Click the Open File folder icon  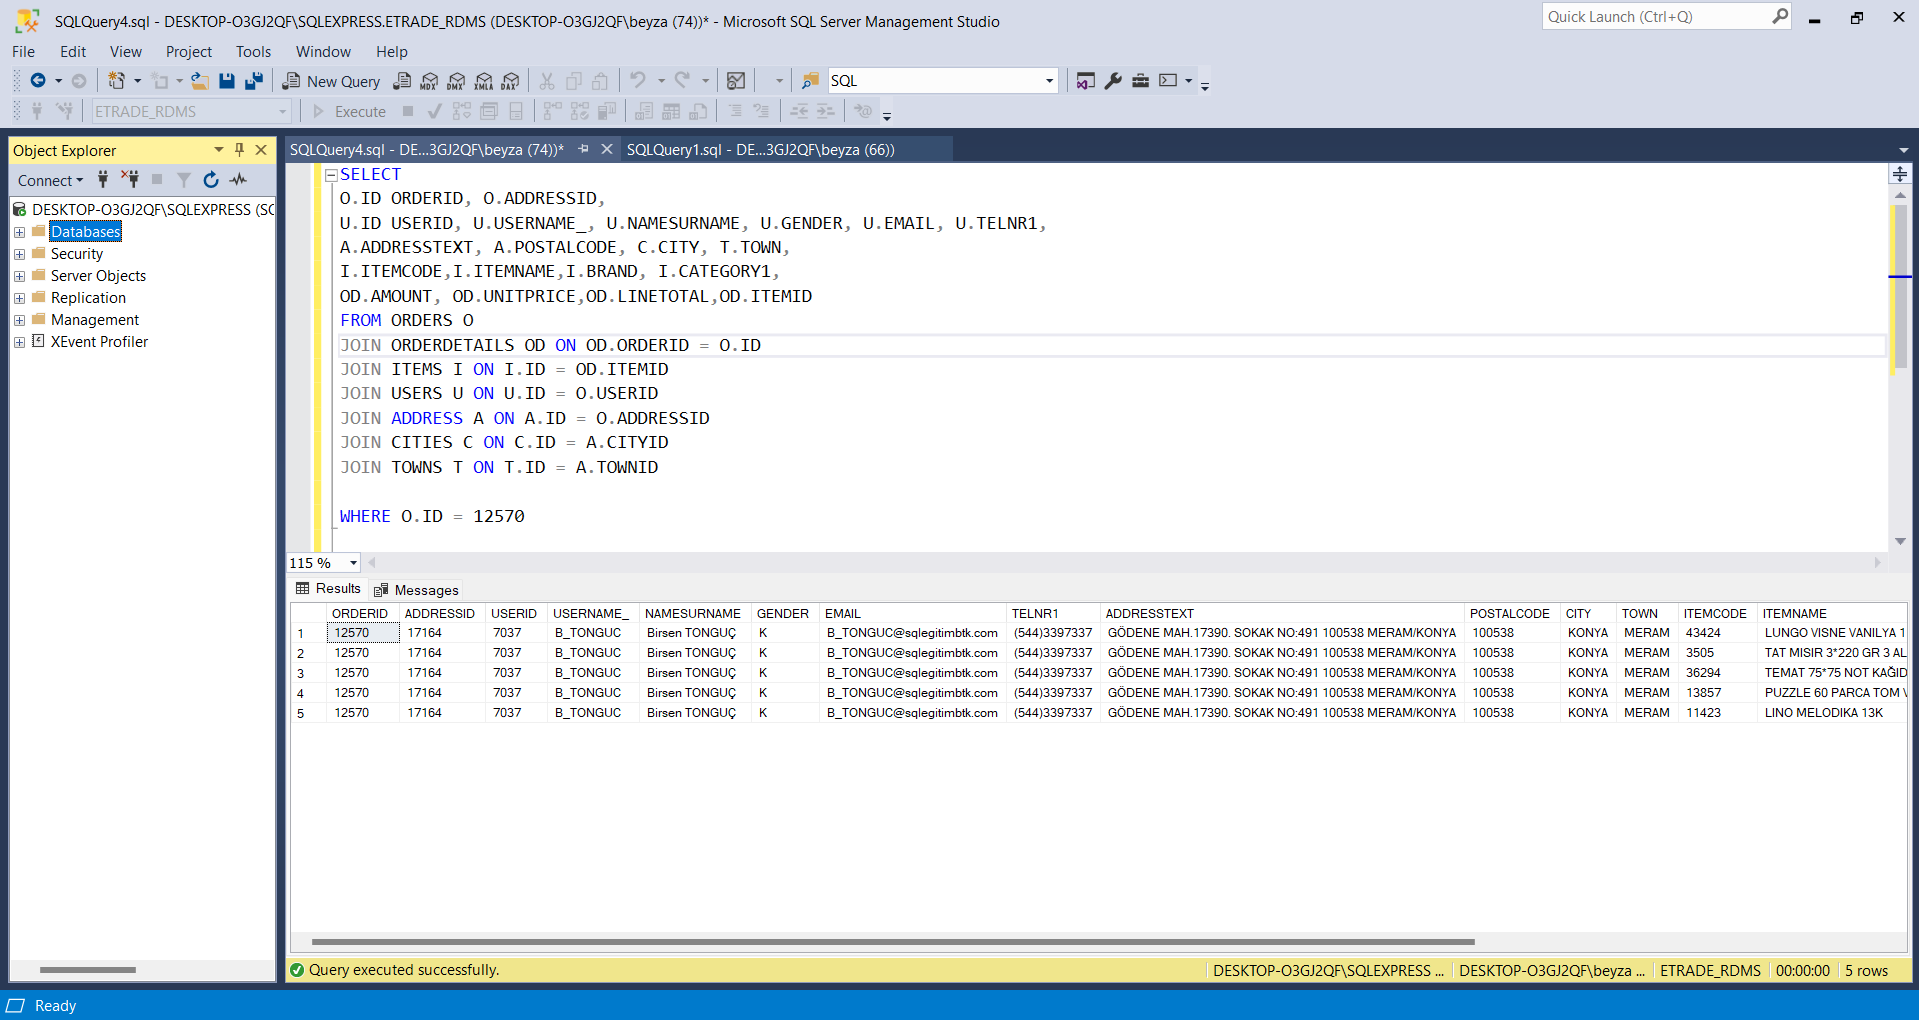(x=200, y=81)
